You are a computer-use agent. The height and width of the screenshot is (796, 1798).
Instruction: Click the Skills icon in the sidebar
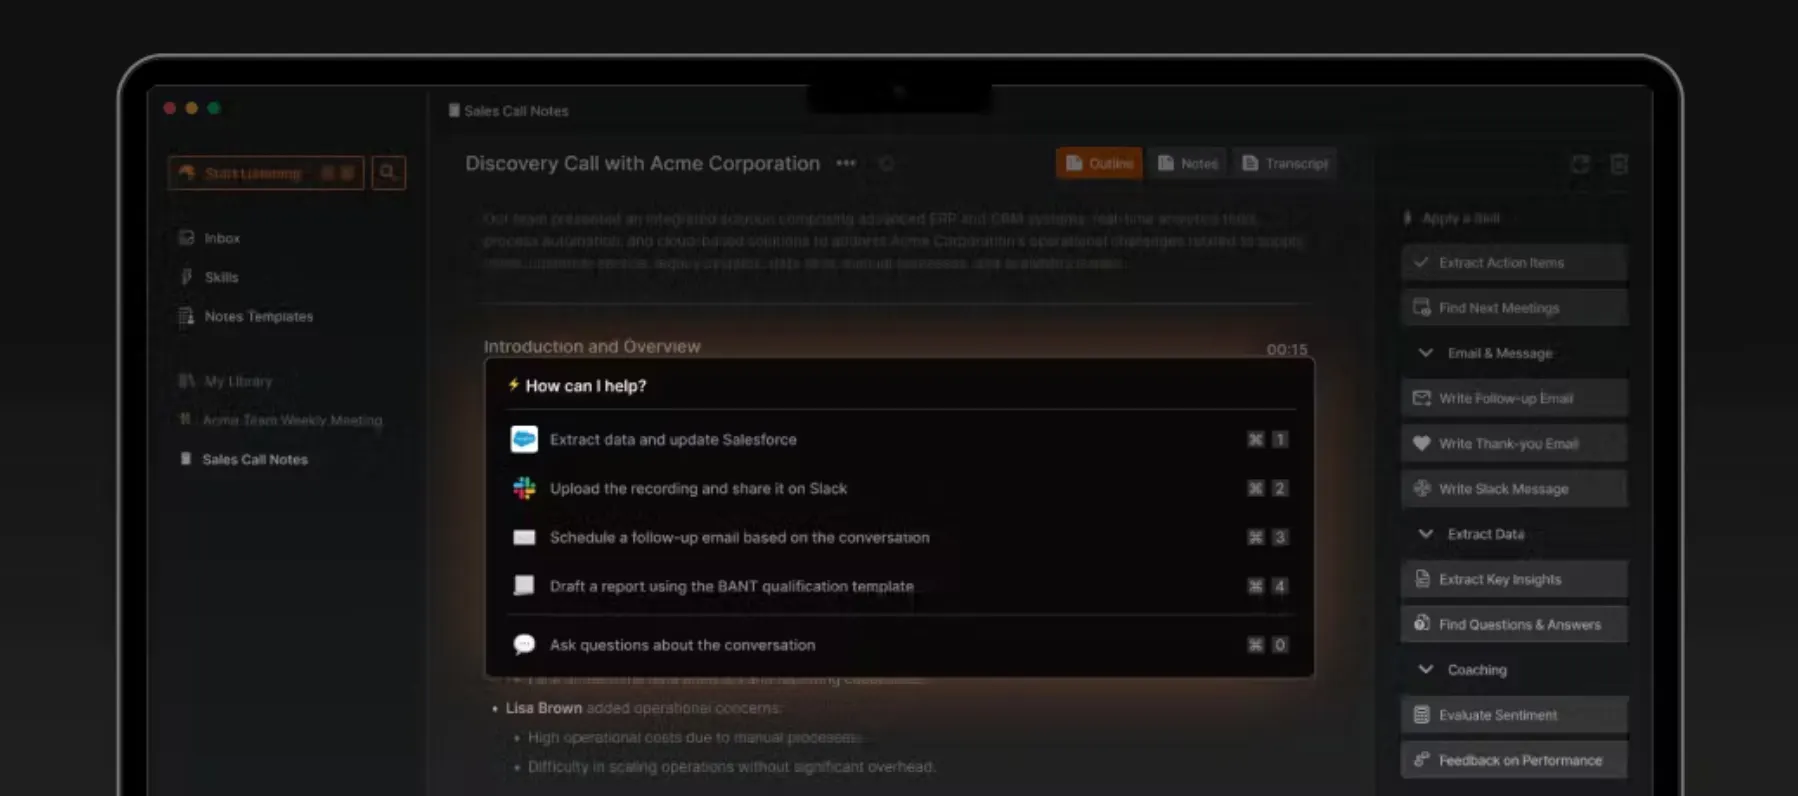click(x=186, y=277)
